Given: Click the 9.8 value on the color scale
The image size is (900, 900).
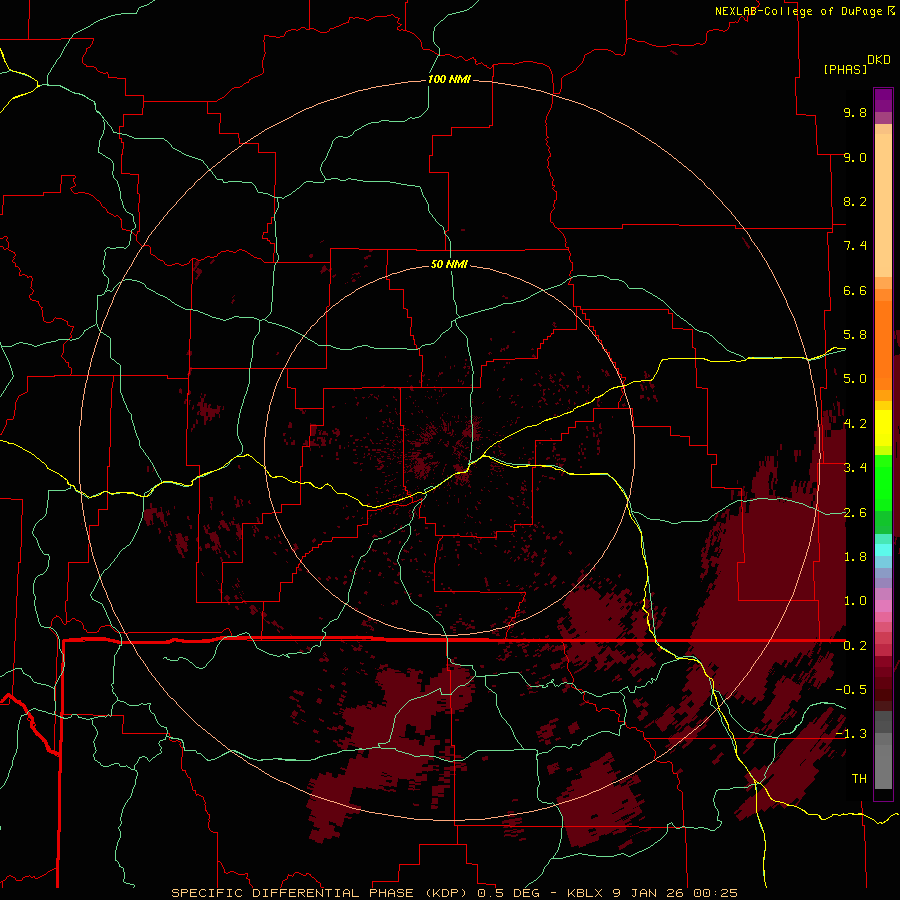Looking at the screenshot, I should click(855, 112).
